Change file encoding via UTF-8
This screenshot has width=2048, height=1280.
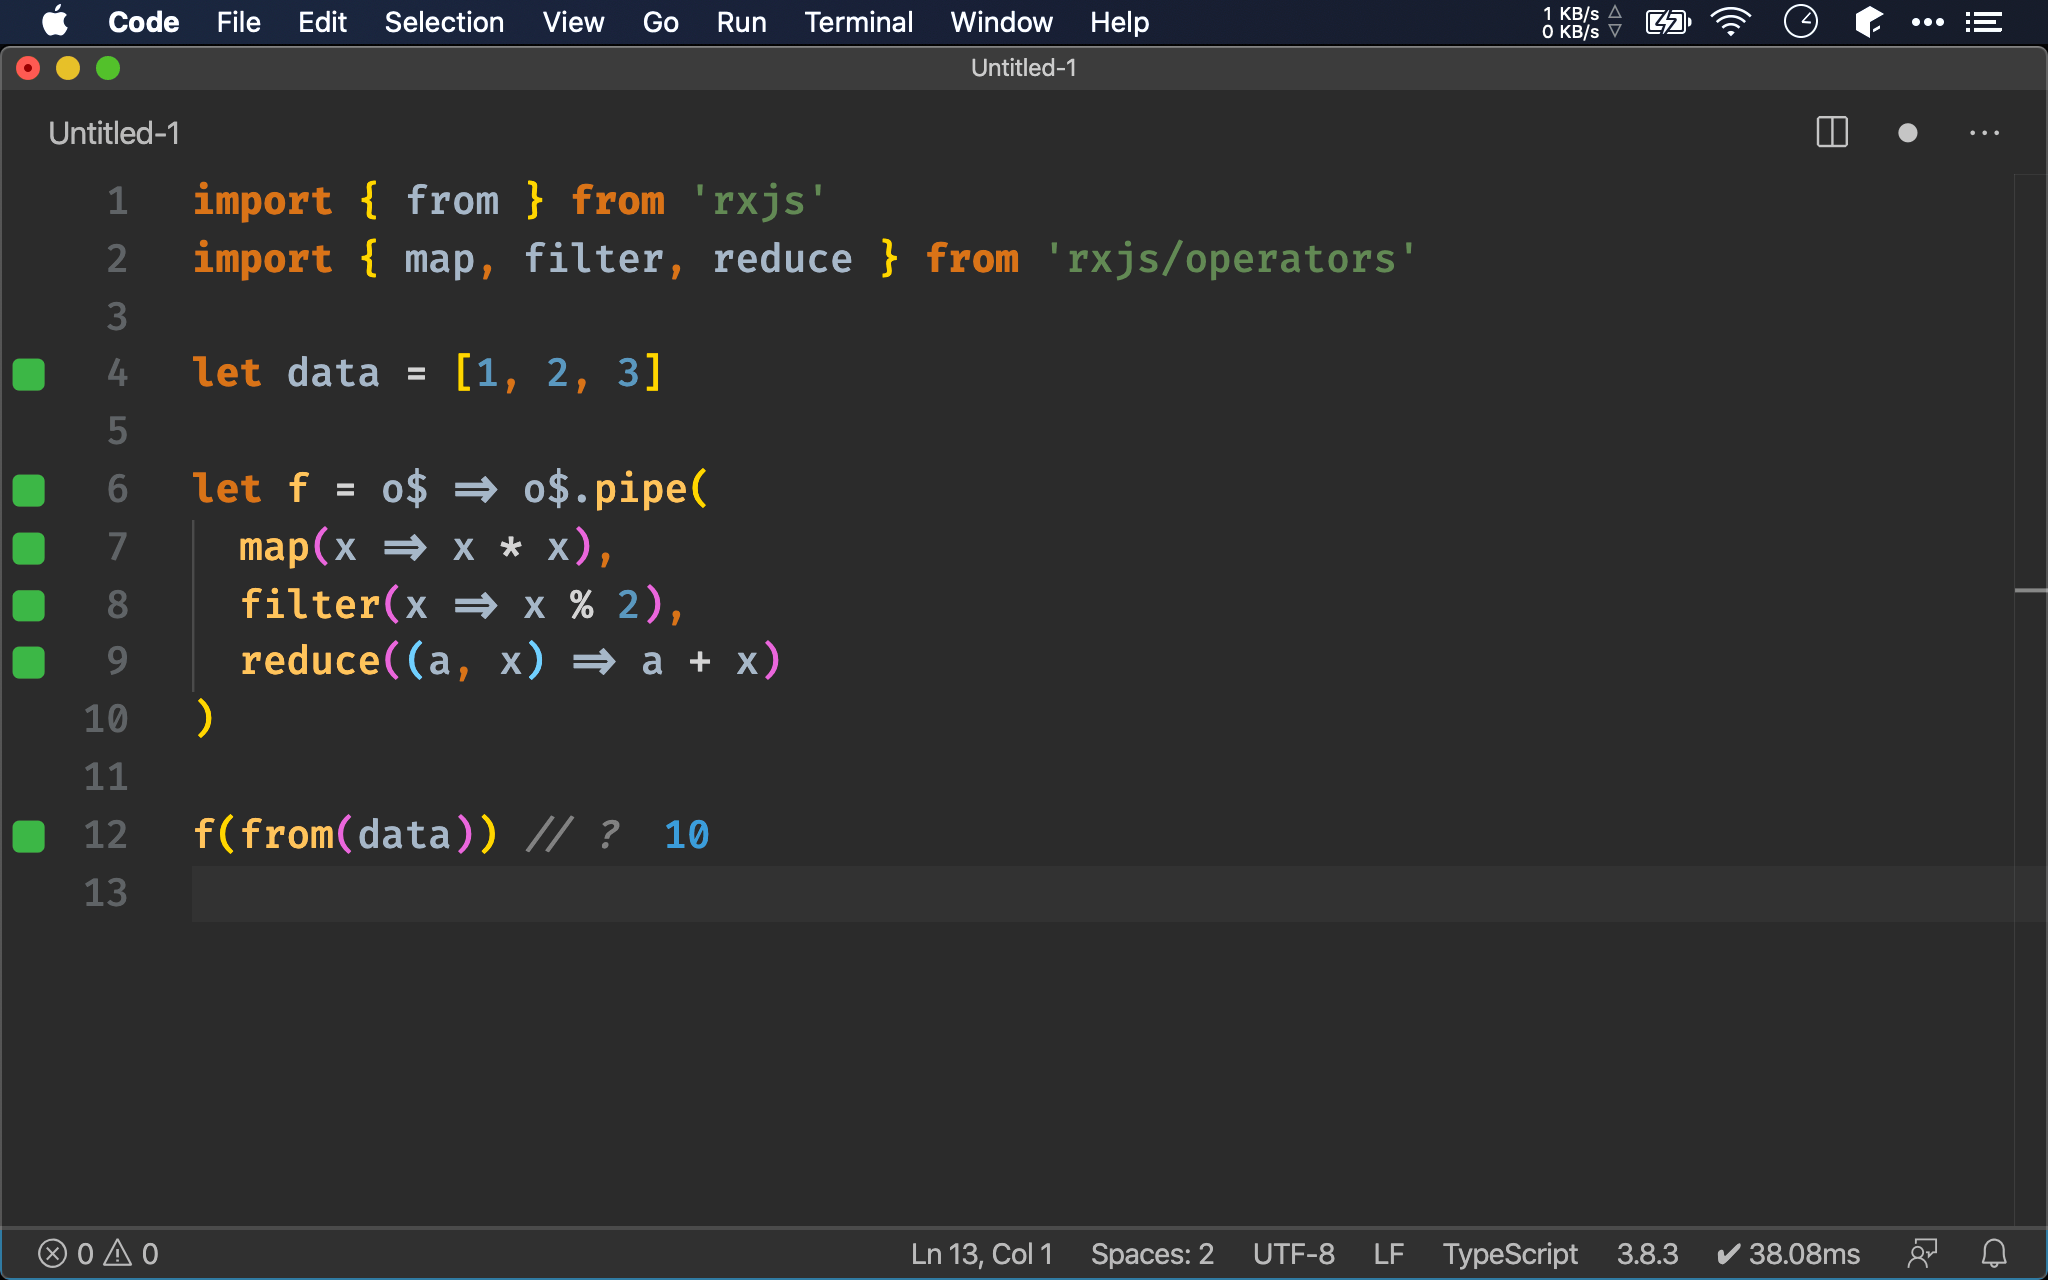pos(1293,1254)
